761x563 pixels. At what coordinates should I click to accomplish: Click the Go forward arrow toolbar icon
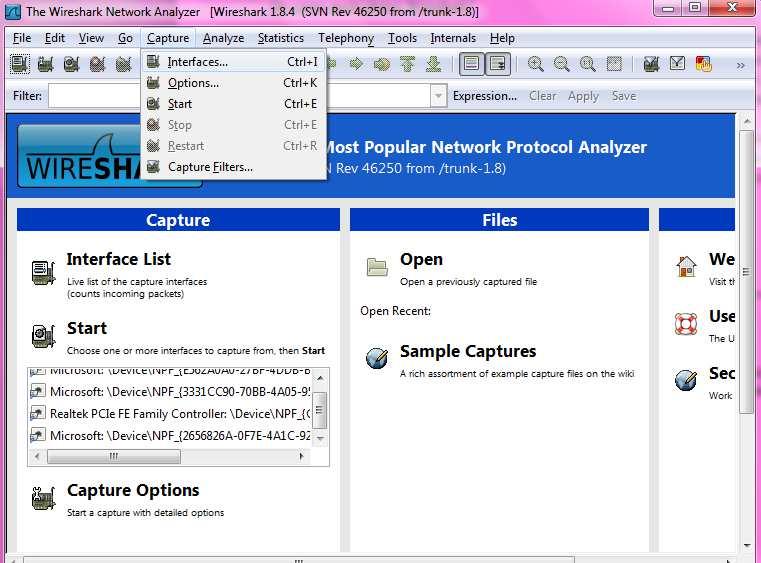point(356,64)
